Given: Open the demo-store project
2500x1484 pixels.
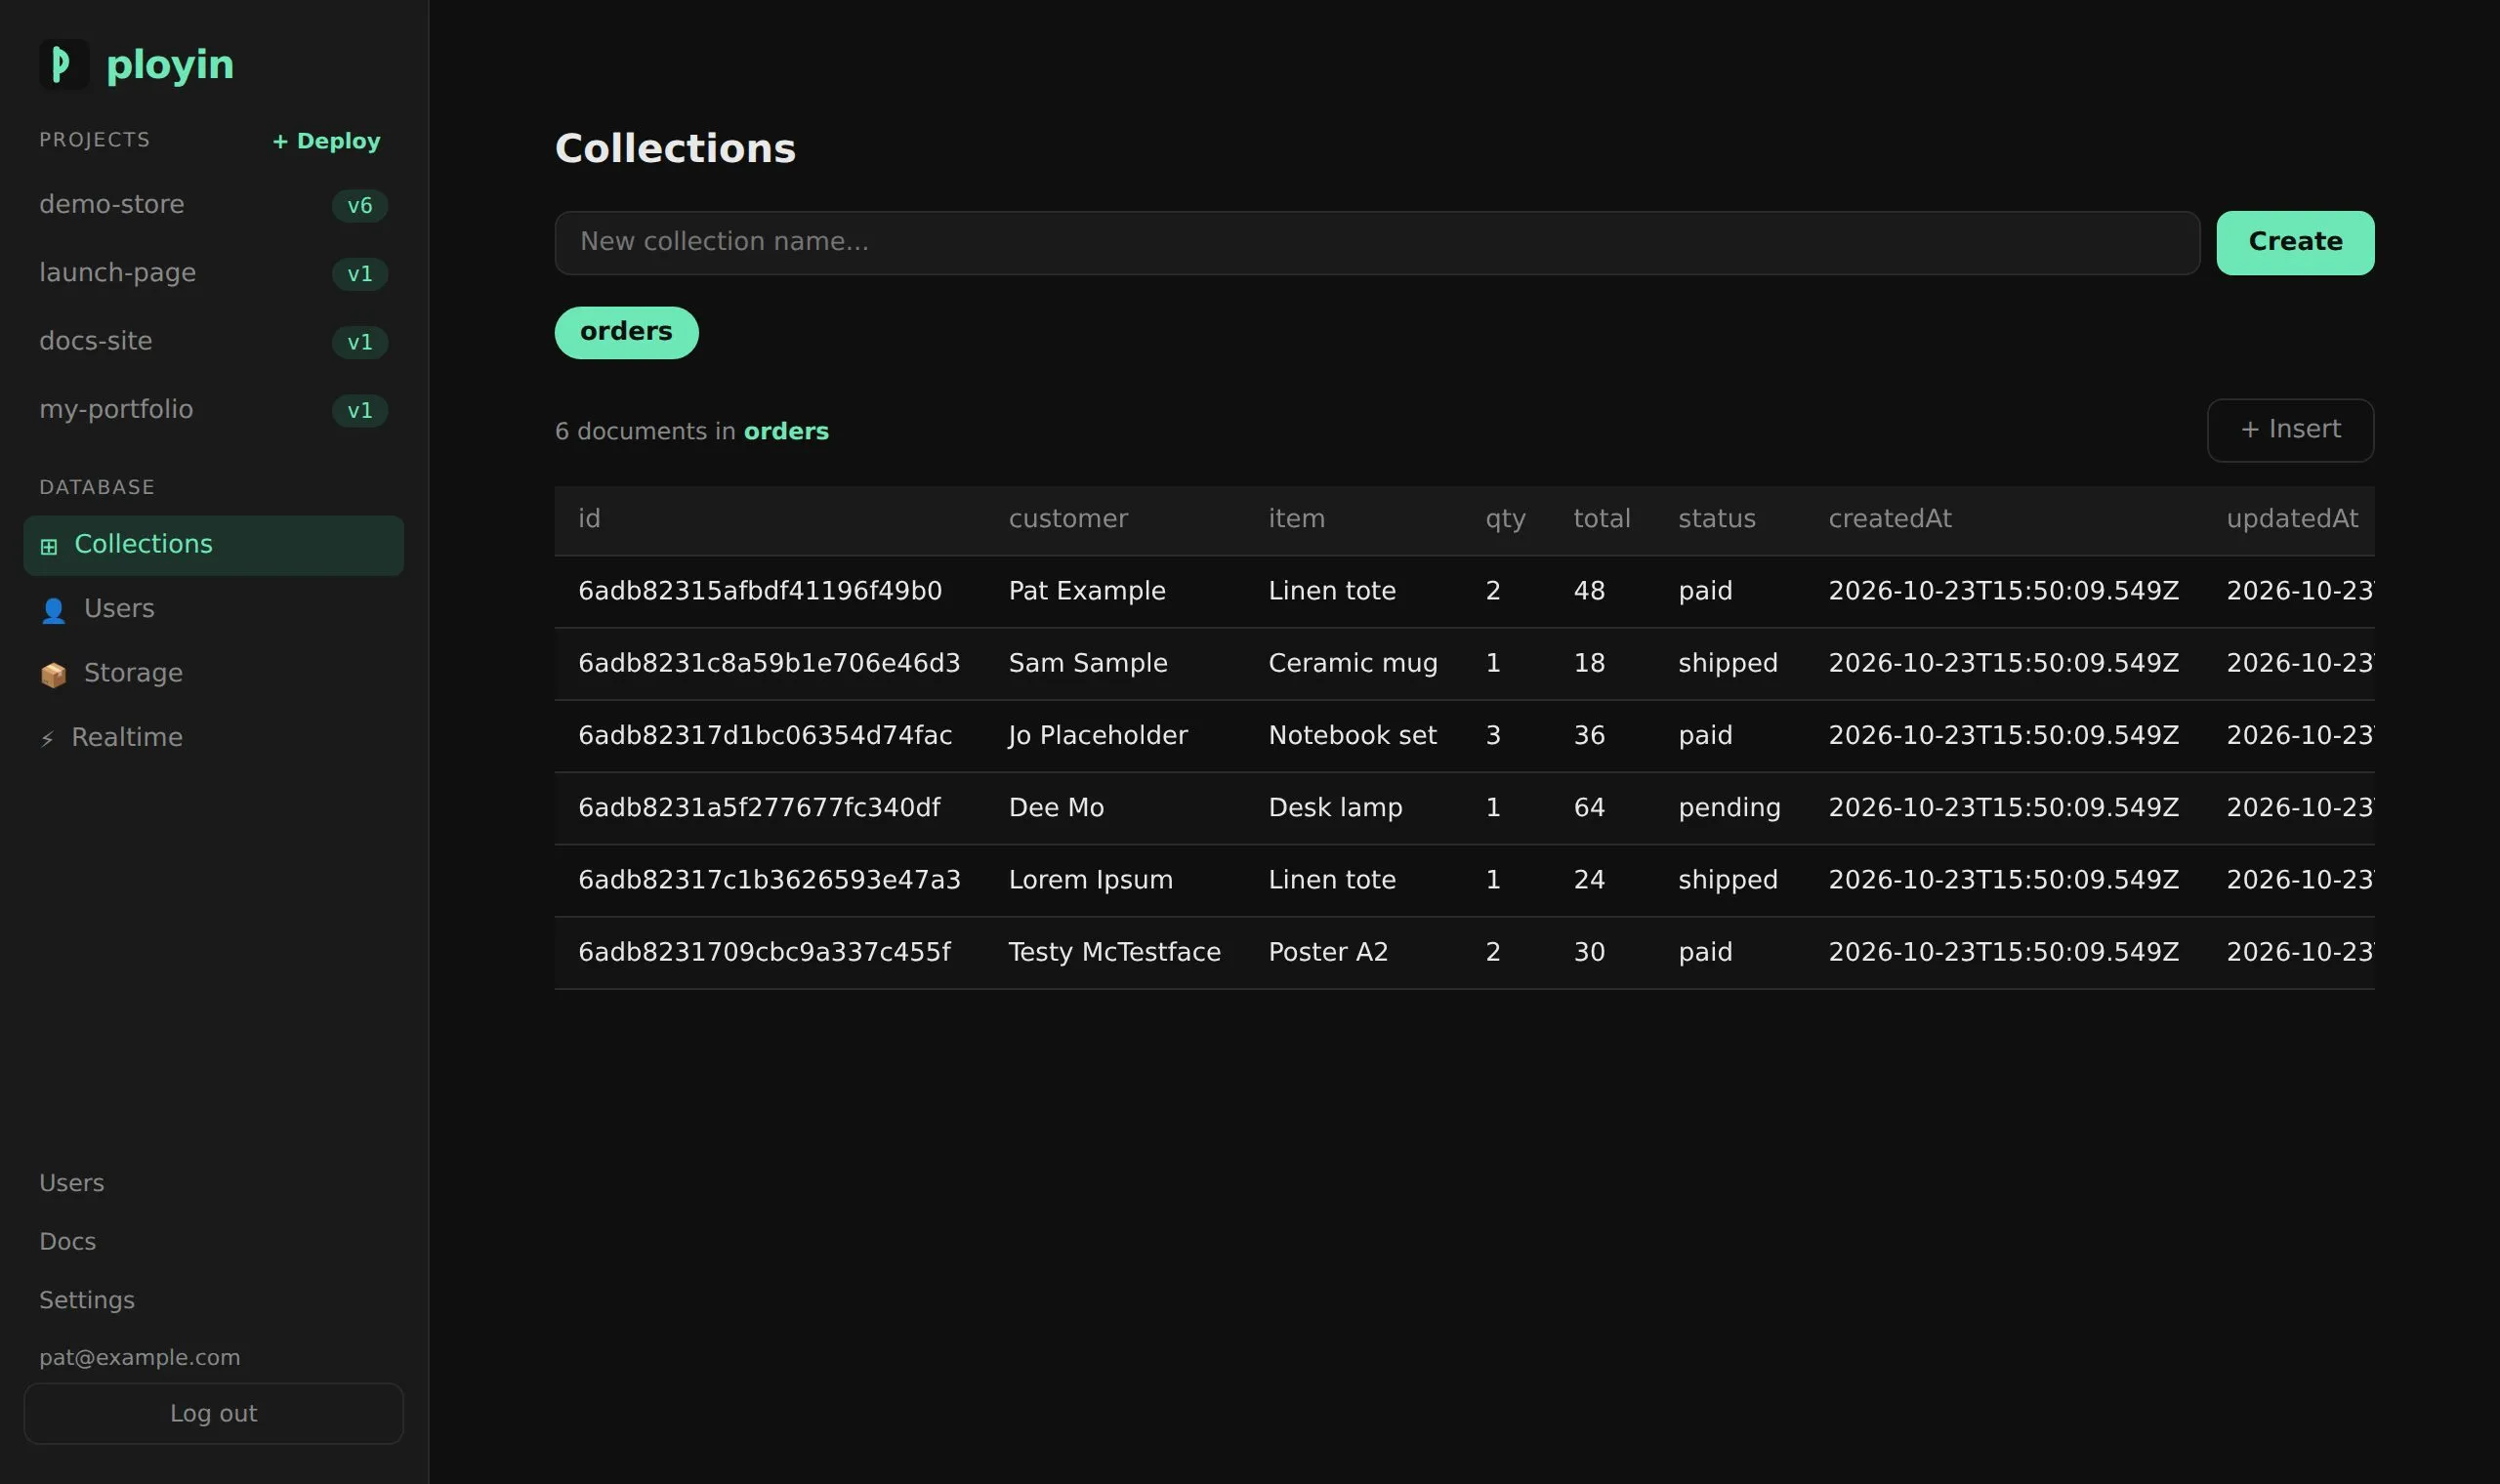Looking at the screenshot, I should click(x=213, y=205).
